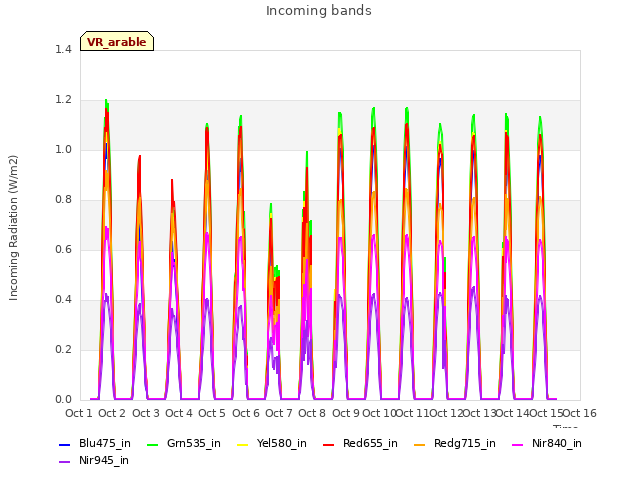The height and width of the screenshot is (480, 640).
Task: Click the 0.8 y-axis tick label
Action: 63,200
